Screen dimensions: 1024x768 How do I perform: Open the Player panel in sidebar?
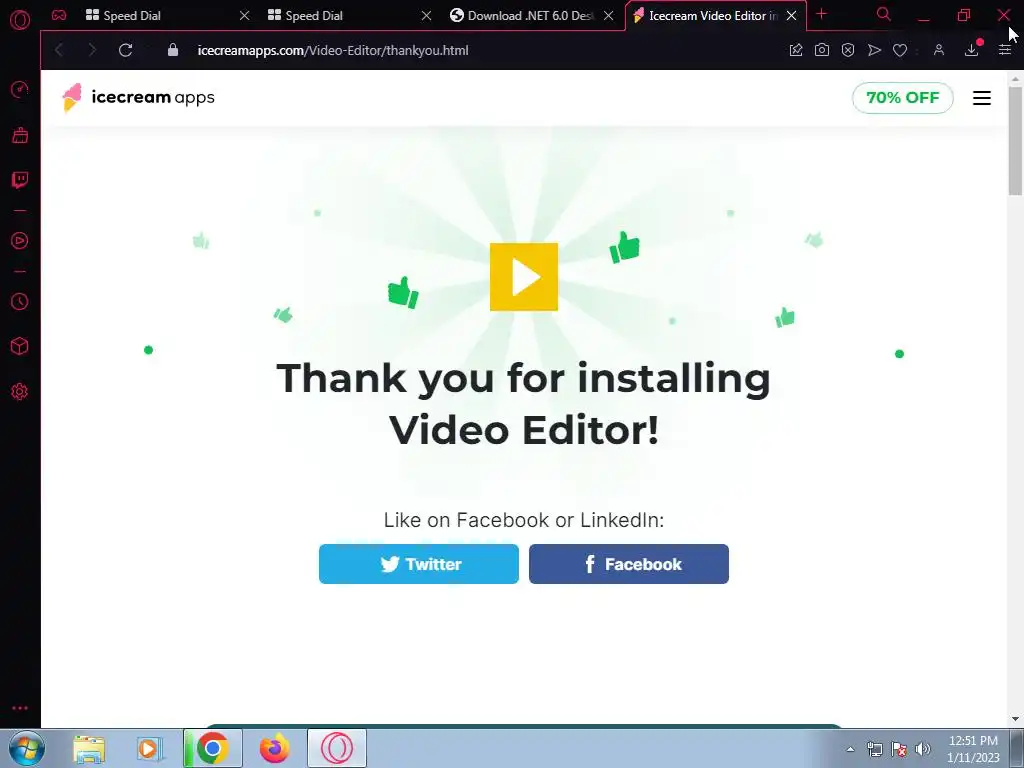pyautogui.click(x=20, y=240)
